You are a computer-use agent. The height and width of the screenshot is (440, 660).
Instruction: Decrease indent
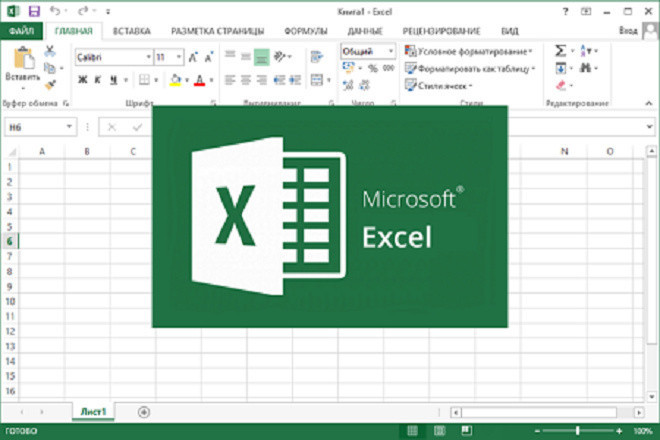tap(279, 80)
